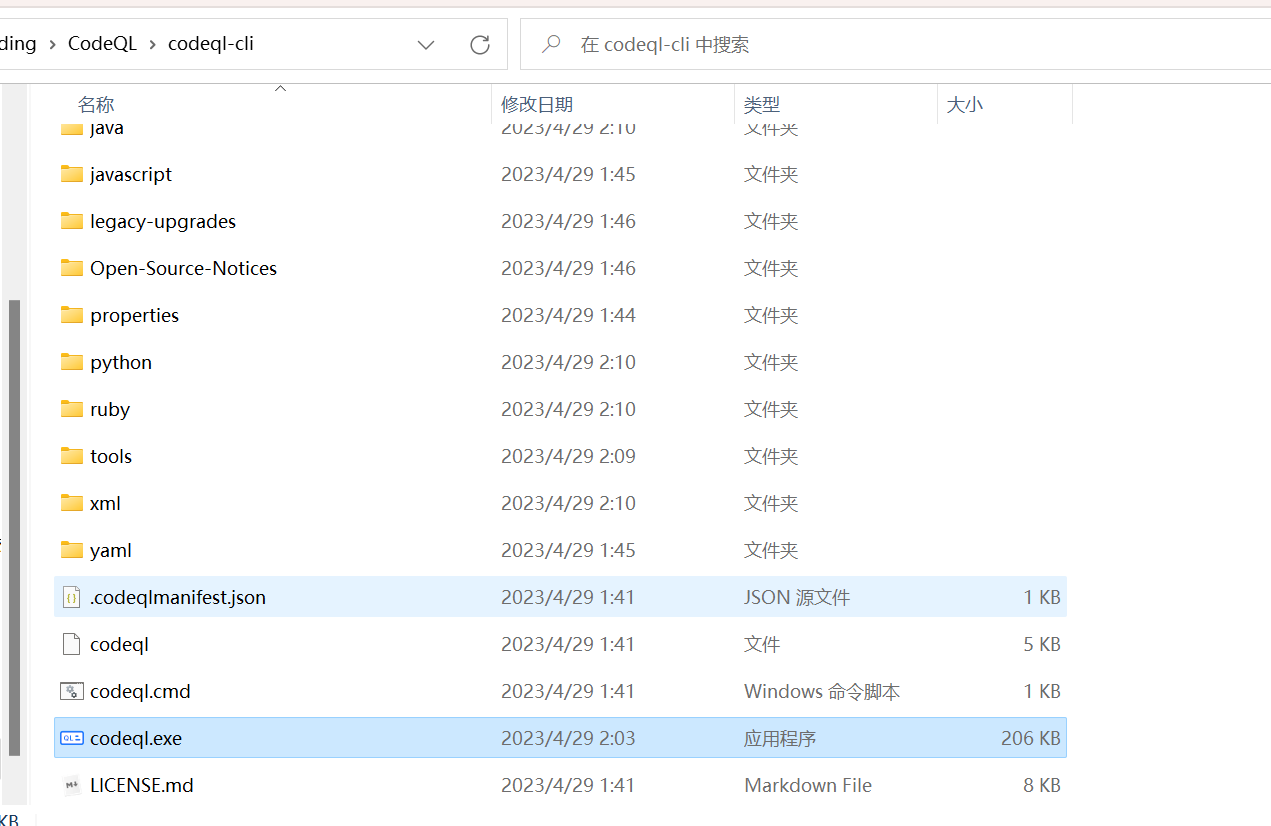The height and width of the screenshot is (826, 1271).
Task: Select the codeql.exe file name
Action: point(136,738)
